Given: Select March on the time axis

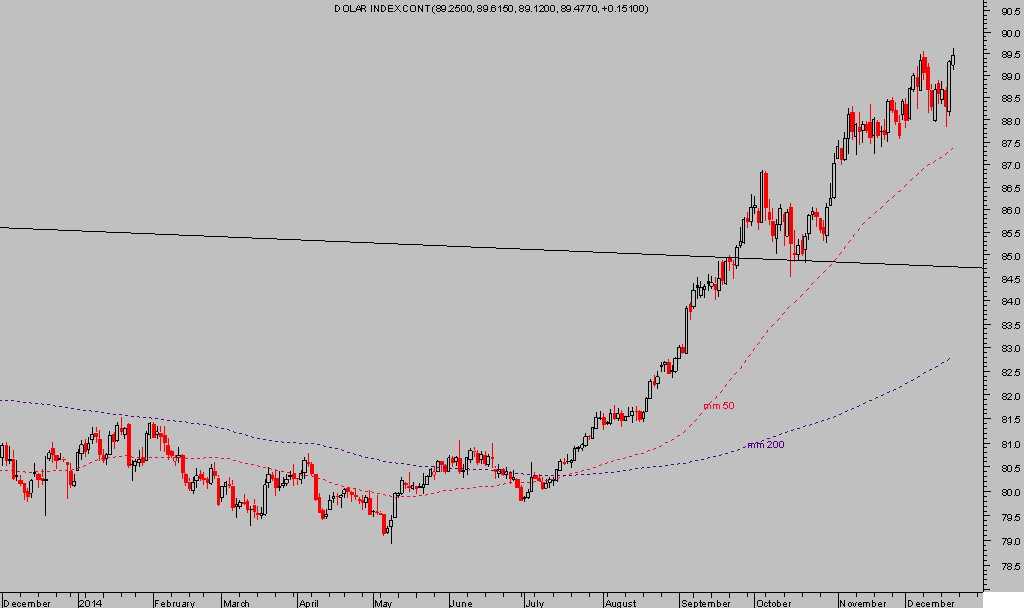Looking at the screenshot, I should [238, 603].
